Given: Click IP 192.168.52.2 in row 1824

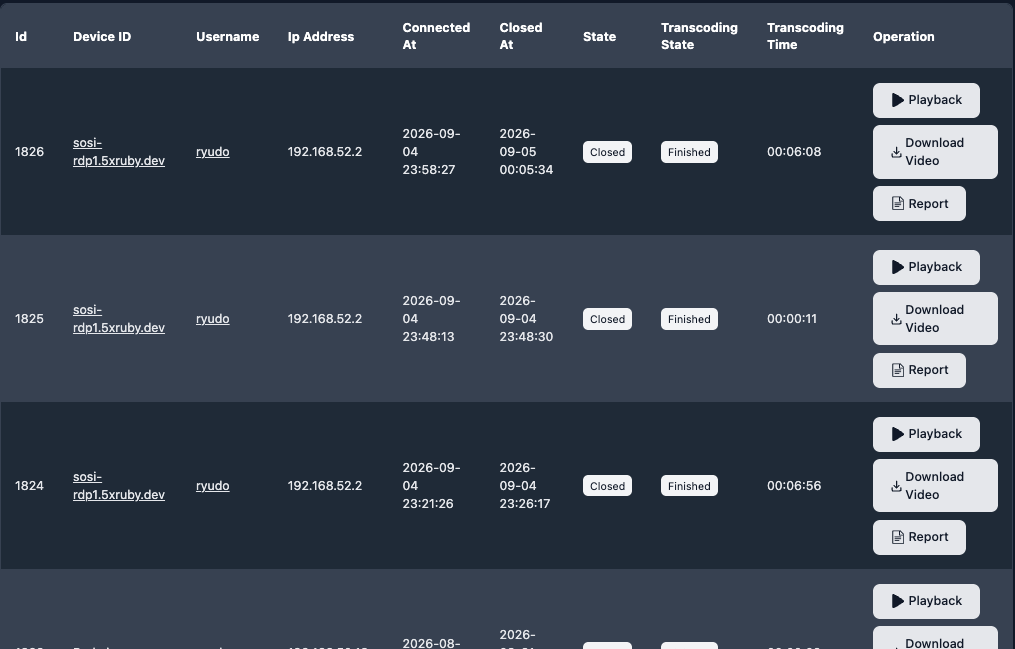Looking at the screenshot, I should click(x=324, y=486).
